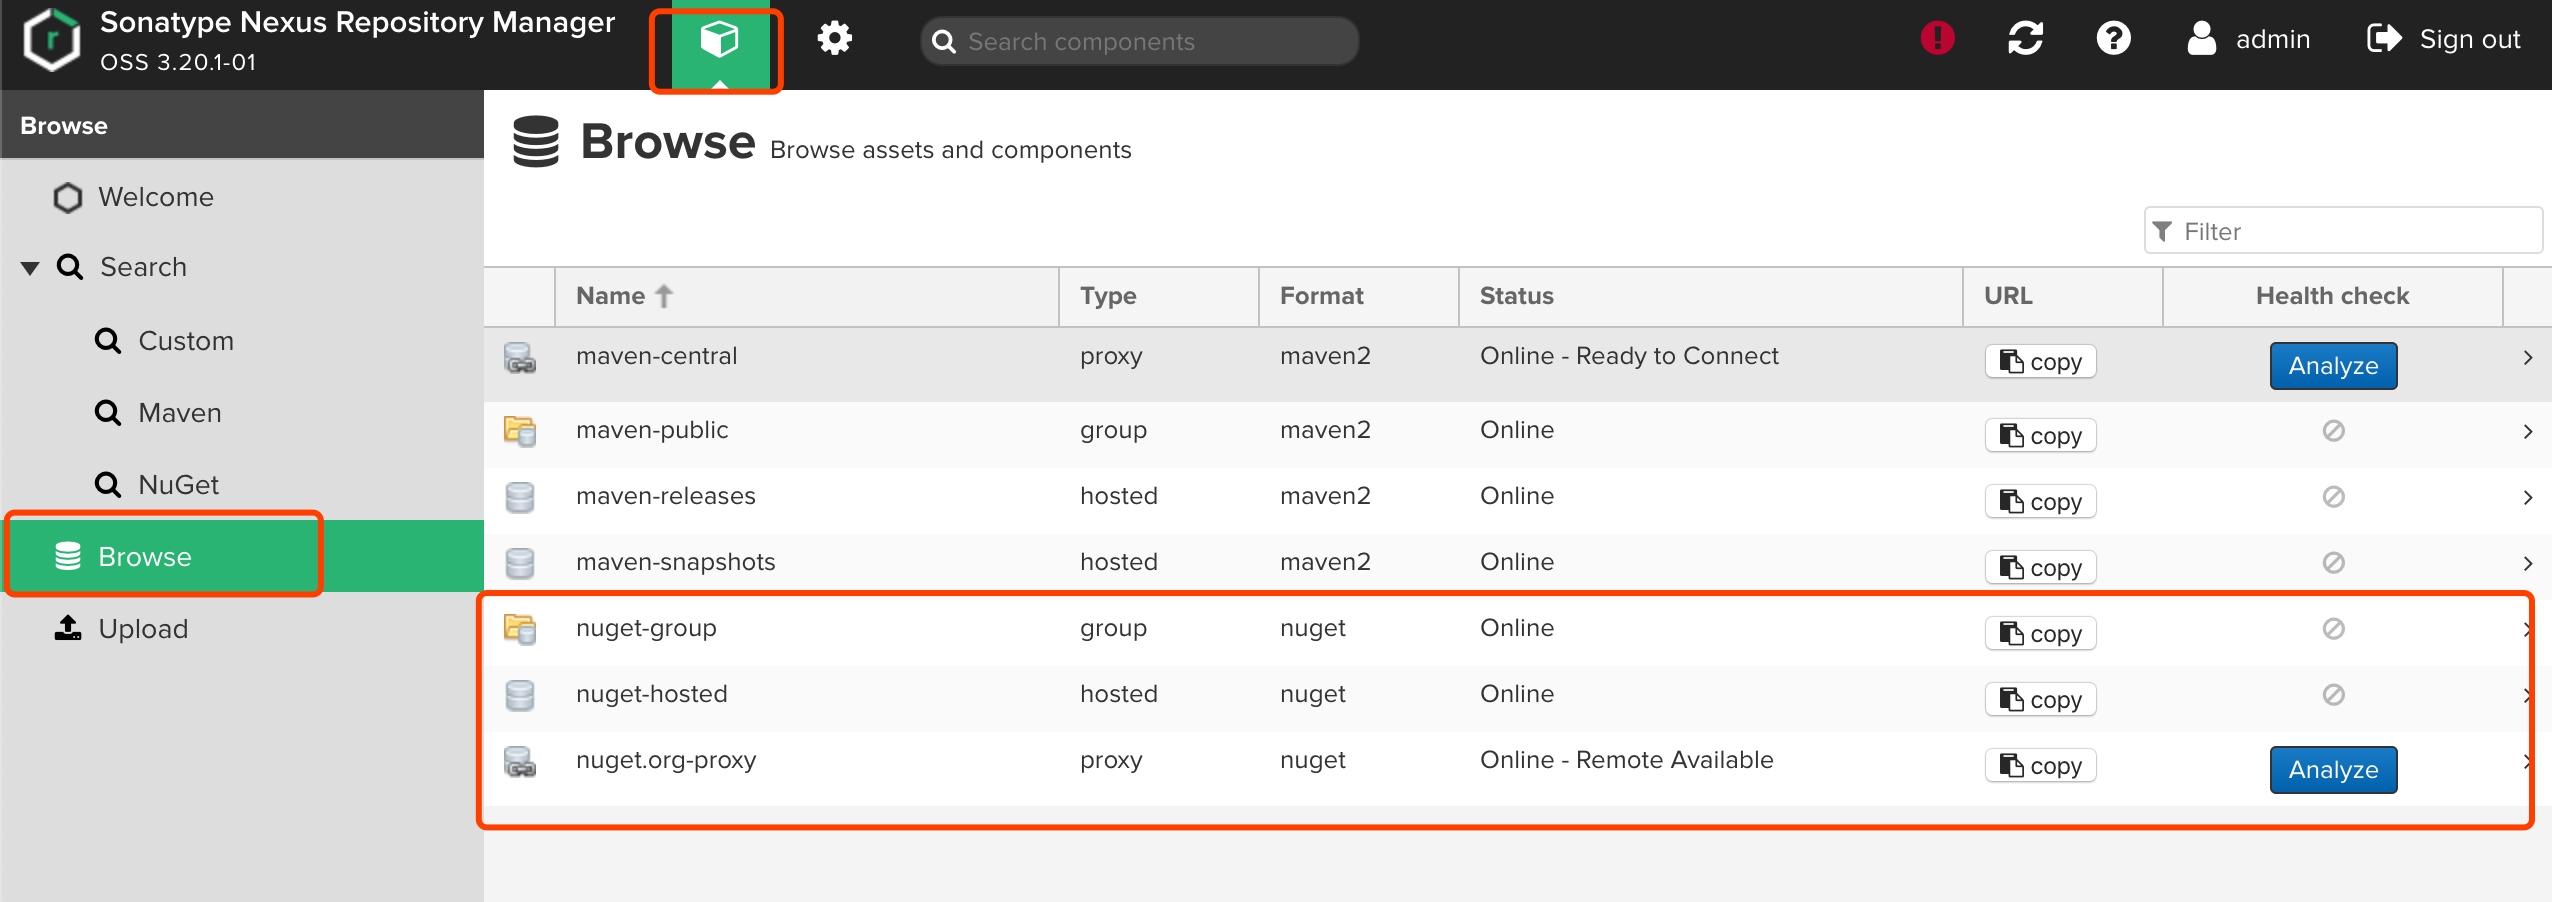Screen dimensions: 2552x902
Task: Sort by the Name column header
Action: [x=807, y=296]
